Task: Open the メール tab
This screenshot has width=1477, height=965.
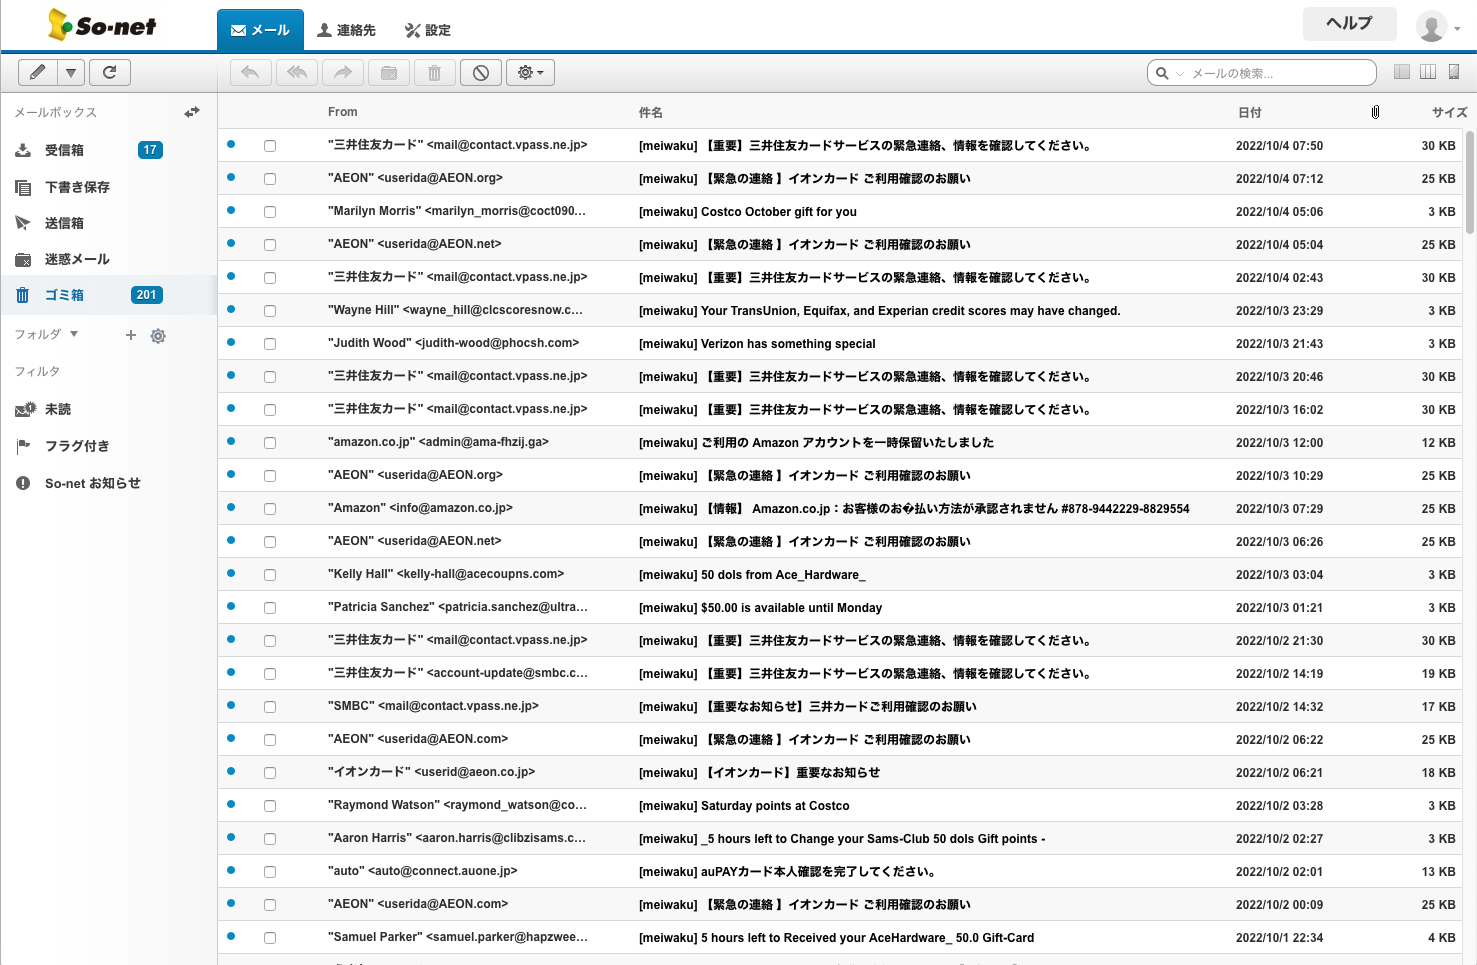Action: (x=260, y=30)
